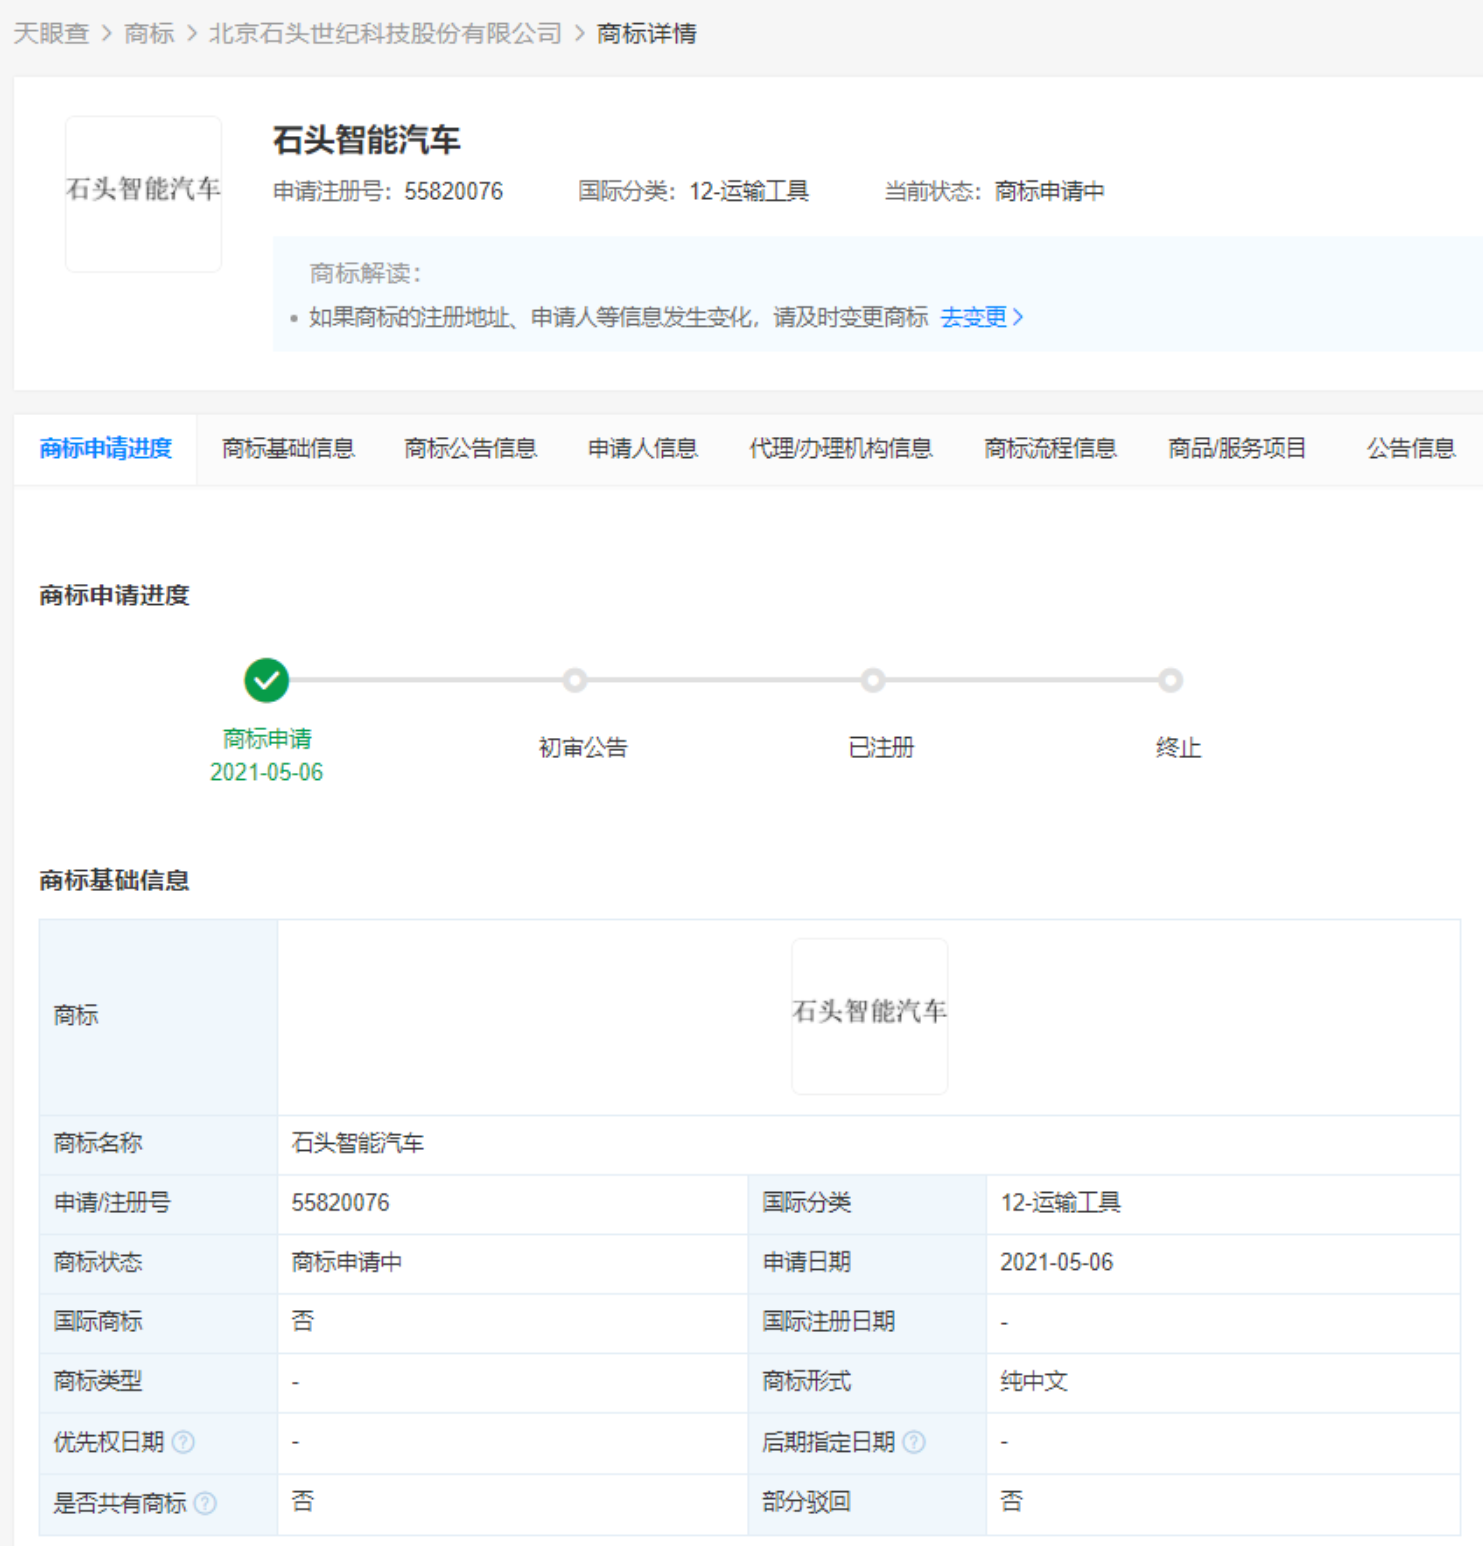
Task: Click the 是否共有商标 value 否
Action: (x=302, y=1501)
